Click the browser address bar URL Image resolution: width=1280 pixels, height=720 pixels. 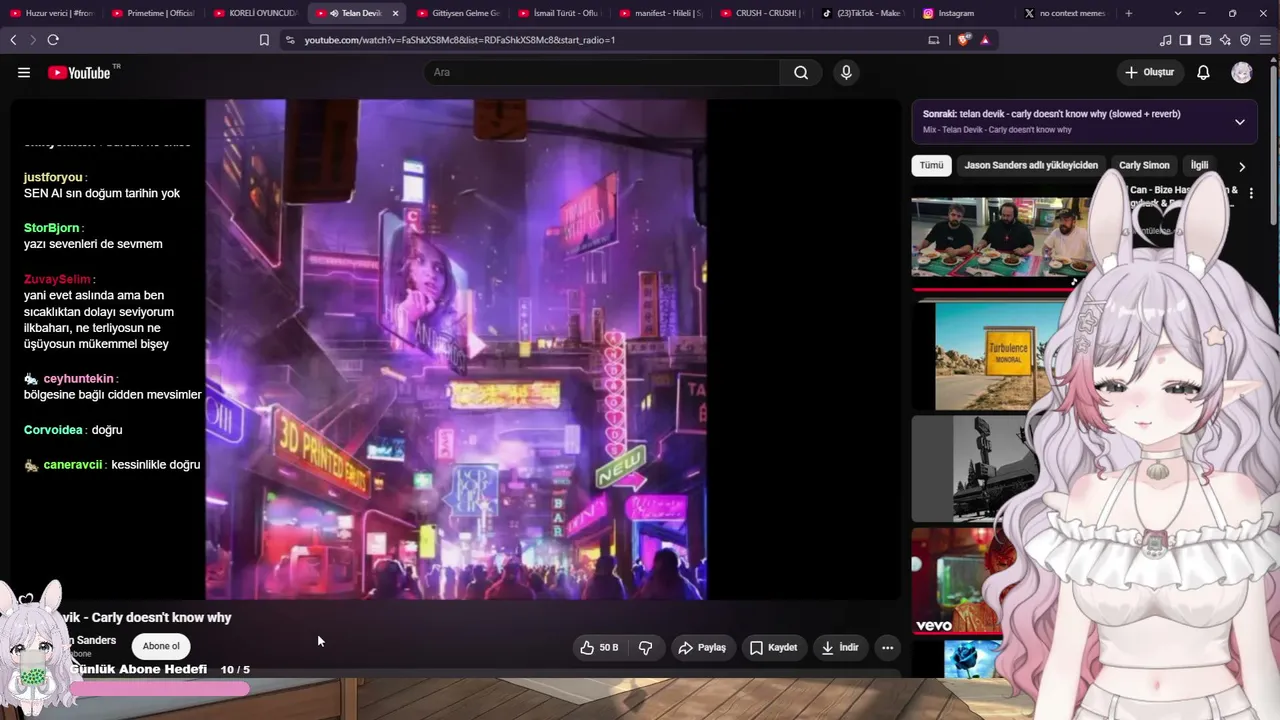click(460, 40)
